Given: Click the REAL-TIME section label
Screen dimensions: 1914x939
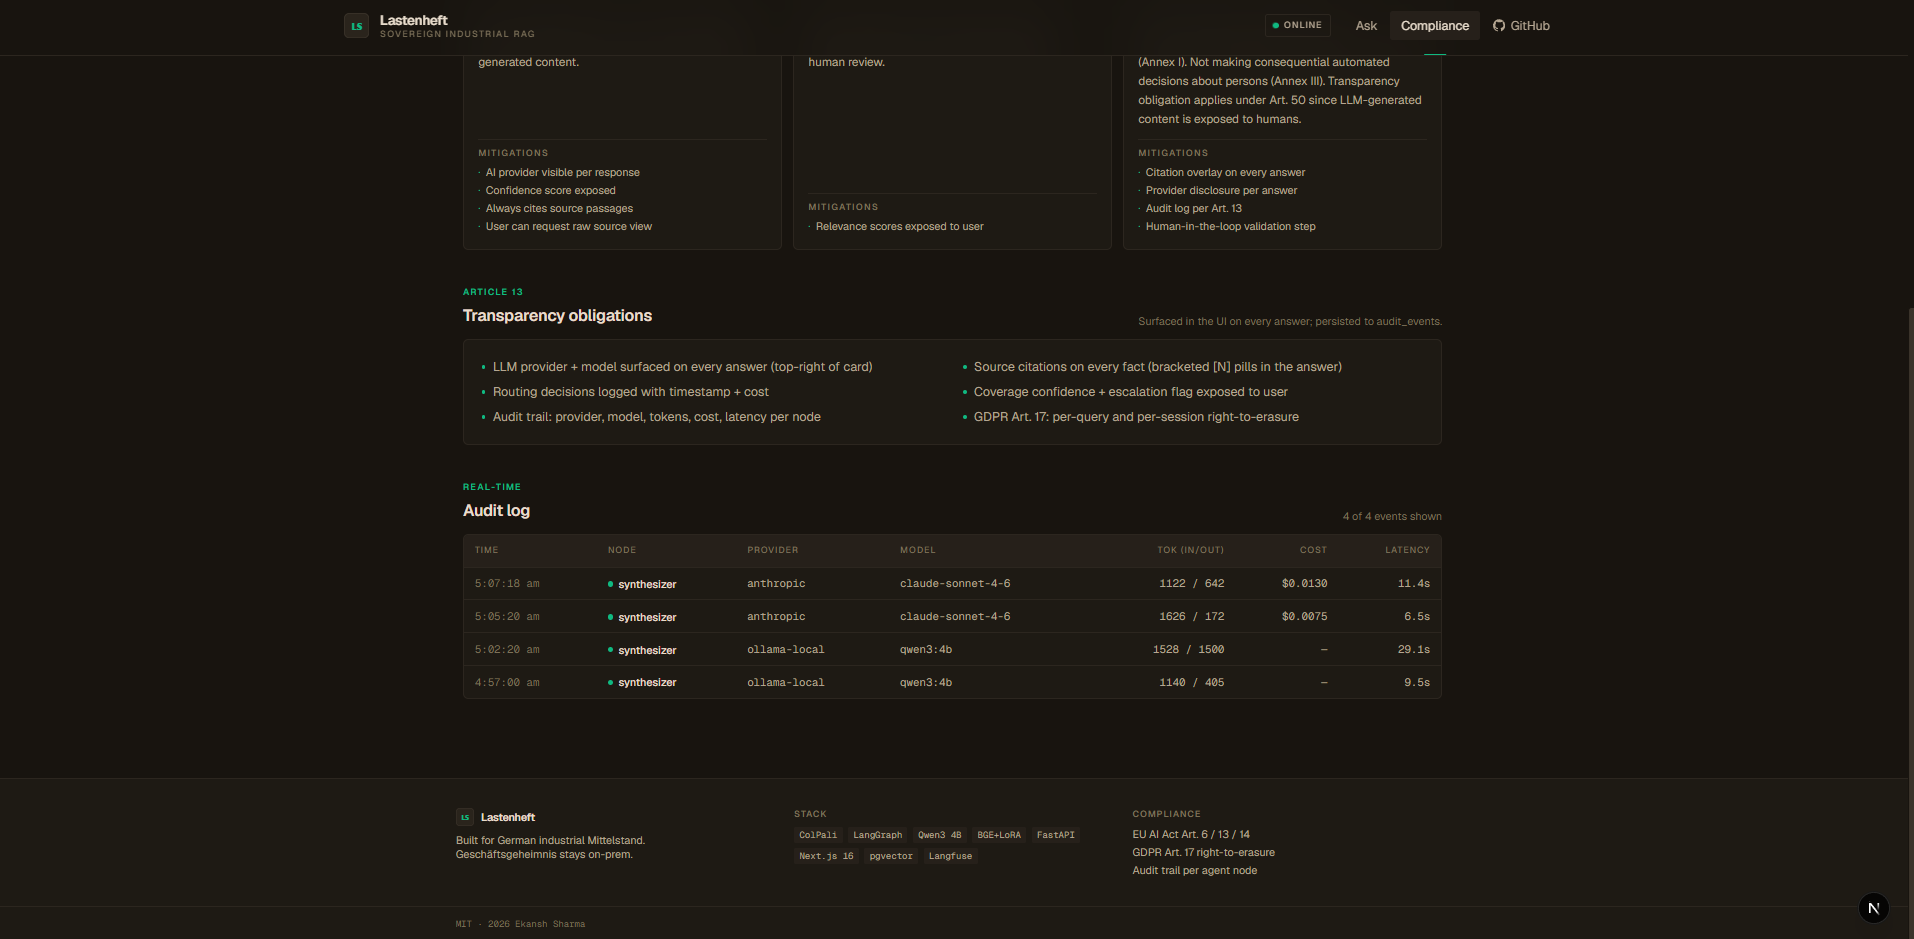Looking at the screenshot, I should tap(492, 487).
